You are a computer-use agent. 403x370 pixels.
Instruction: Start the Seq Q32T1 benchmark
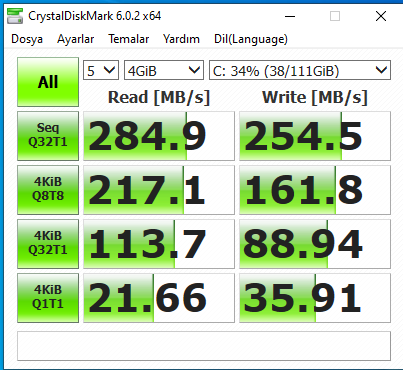[x=48, y=136]
